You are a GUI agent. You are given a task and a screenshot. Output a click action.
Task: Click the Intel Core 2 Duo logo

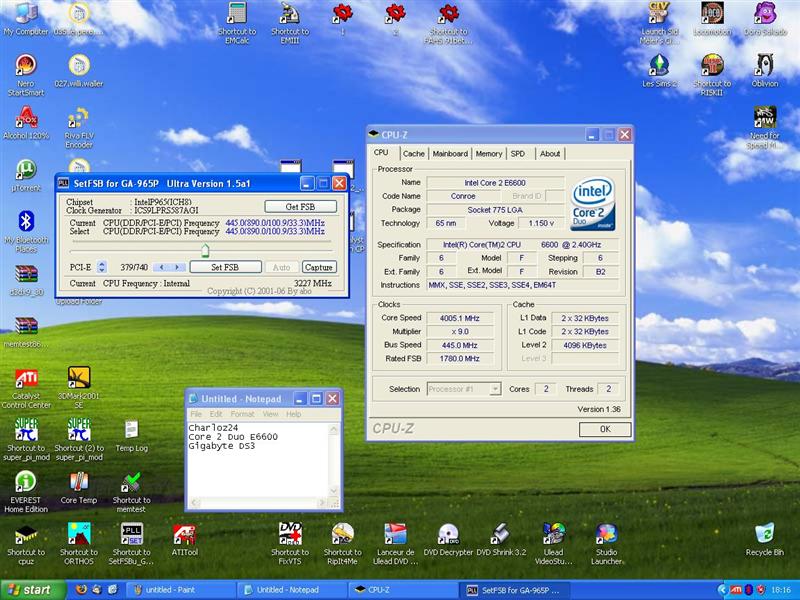pyautogui.click(x=592, y=204)
